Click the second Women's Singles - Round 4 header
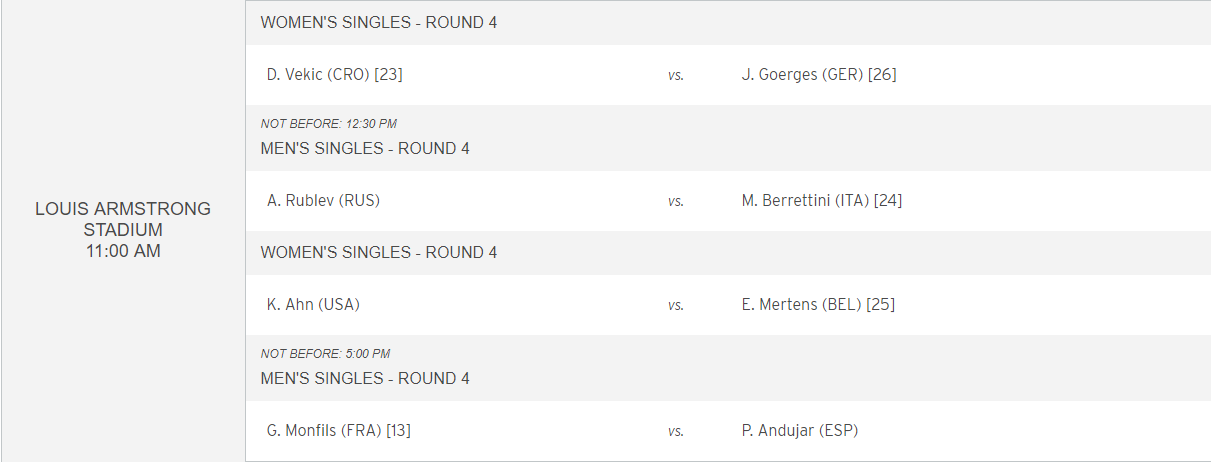Image resolution: width=1211 pixels, height=463 pixels. tap(379, 252)
